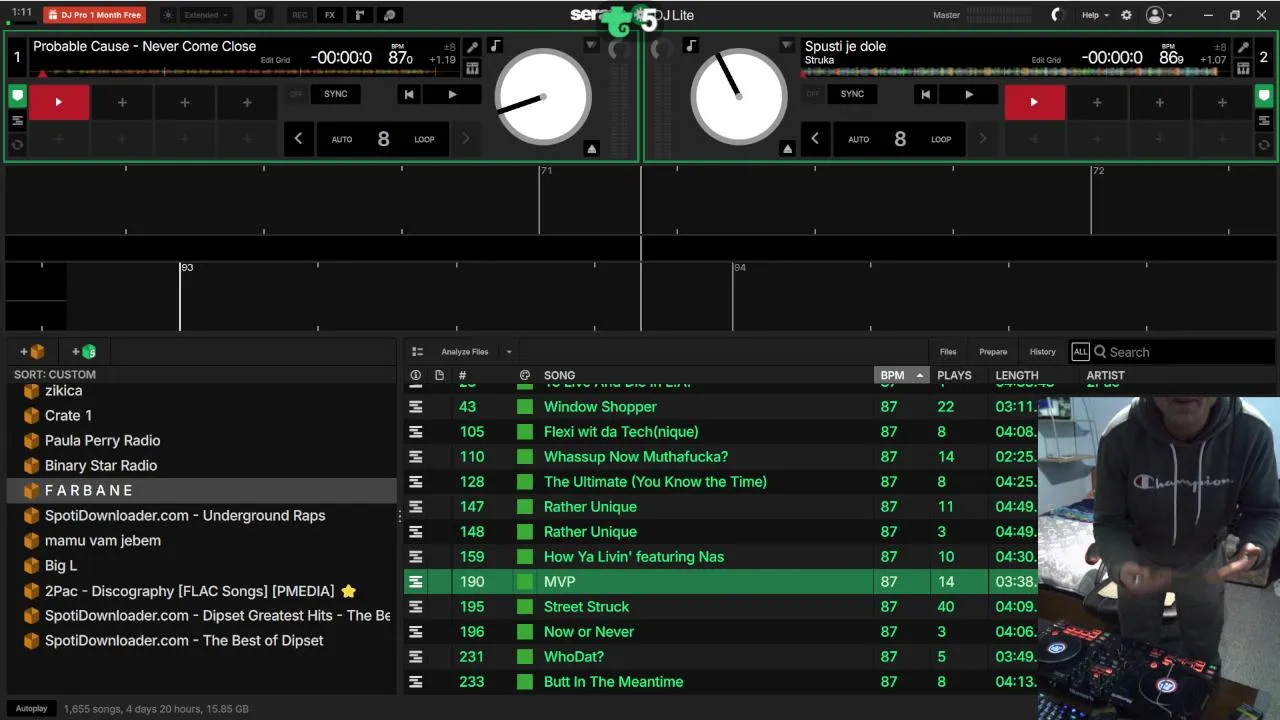This screenshot has height=720, width=1280.
Task: Focus the library Search field
Action: tap(1180, 352)
